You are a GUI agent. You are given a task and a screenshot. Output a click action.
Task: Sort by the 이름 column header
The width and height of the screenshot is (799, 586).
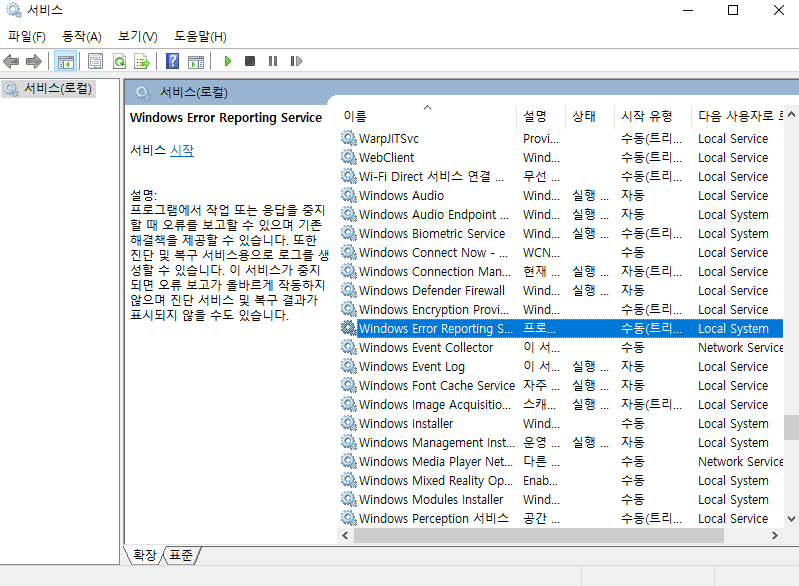427,116
